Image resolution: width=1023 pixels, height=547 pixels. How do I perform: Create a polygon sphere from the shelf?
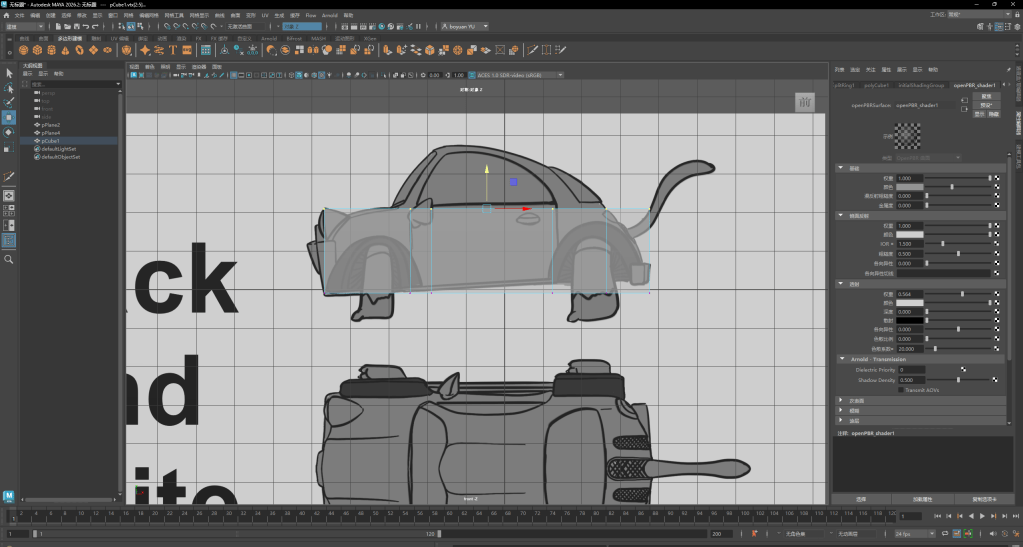(x=23, y=49)
